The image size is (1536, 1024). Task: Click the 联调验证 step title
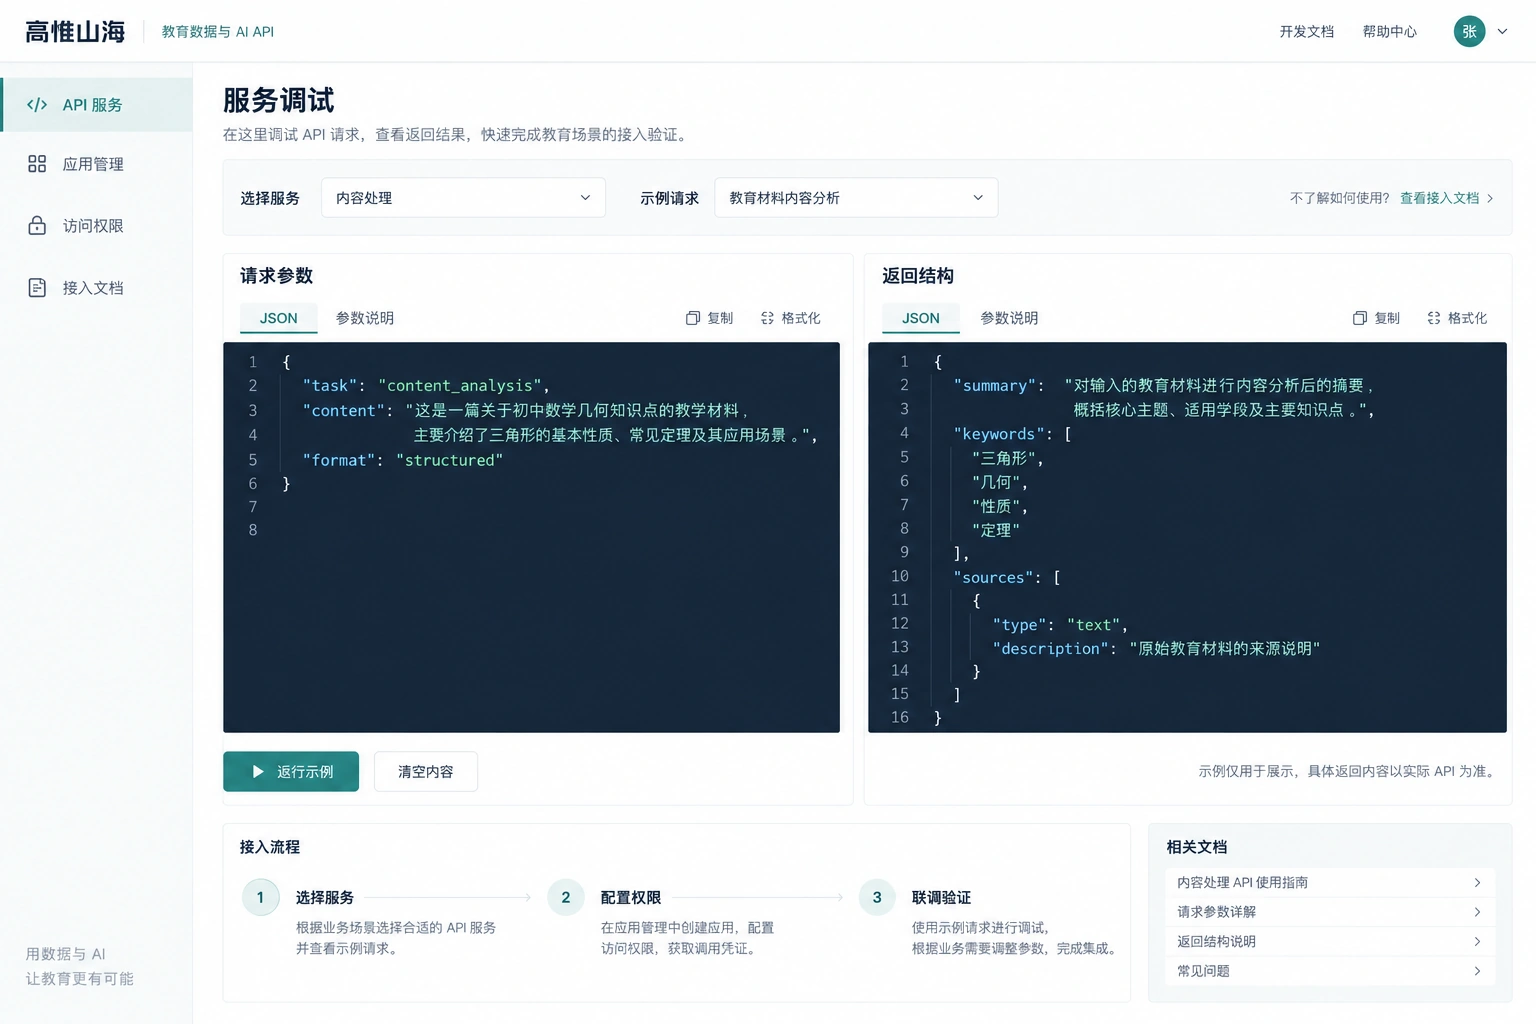tap(942, 898)
